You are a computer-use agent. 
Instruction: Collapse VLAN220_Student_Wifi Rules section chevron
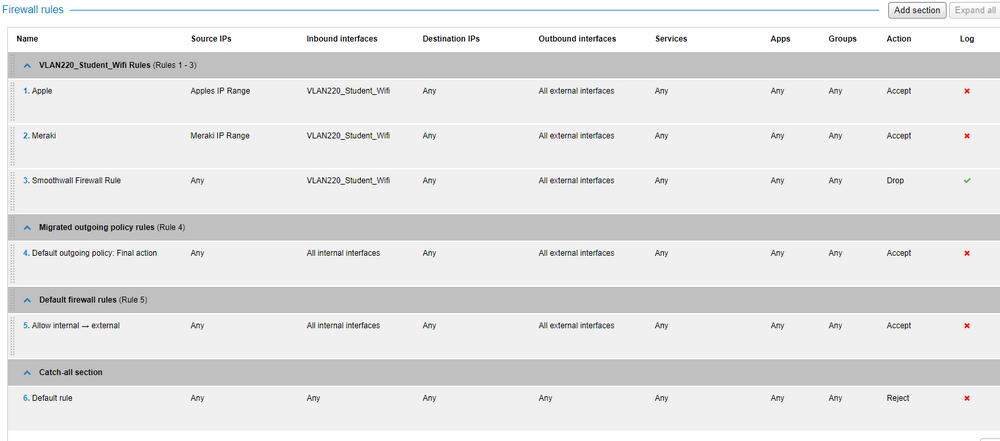[27, 66]
